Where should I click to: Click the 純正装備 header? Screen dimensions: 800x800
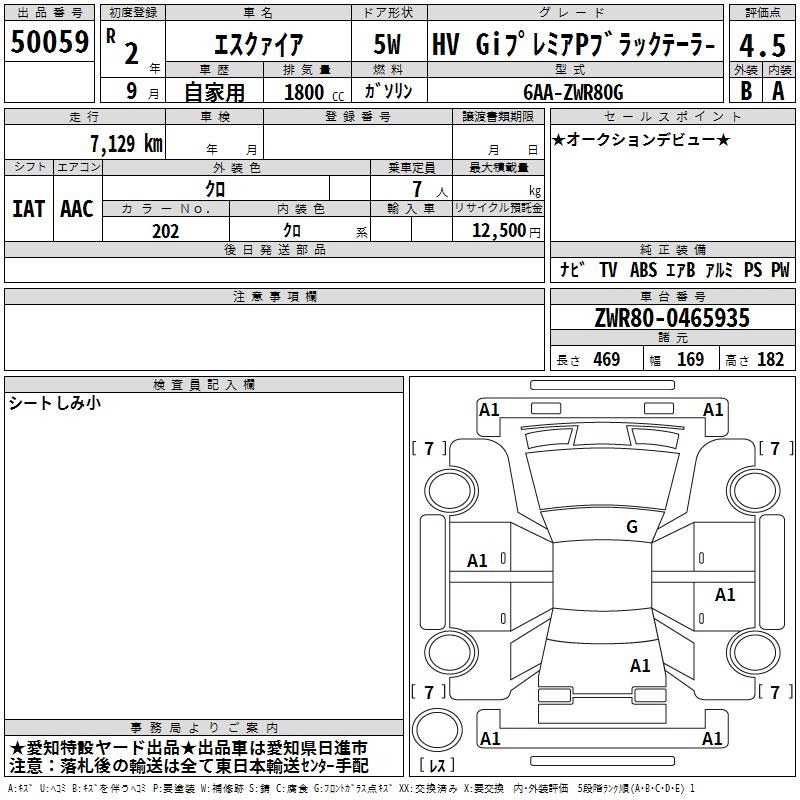672,249
